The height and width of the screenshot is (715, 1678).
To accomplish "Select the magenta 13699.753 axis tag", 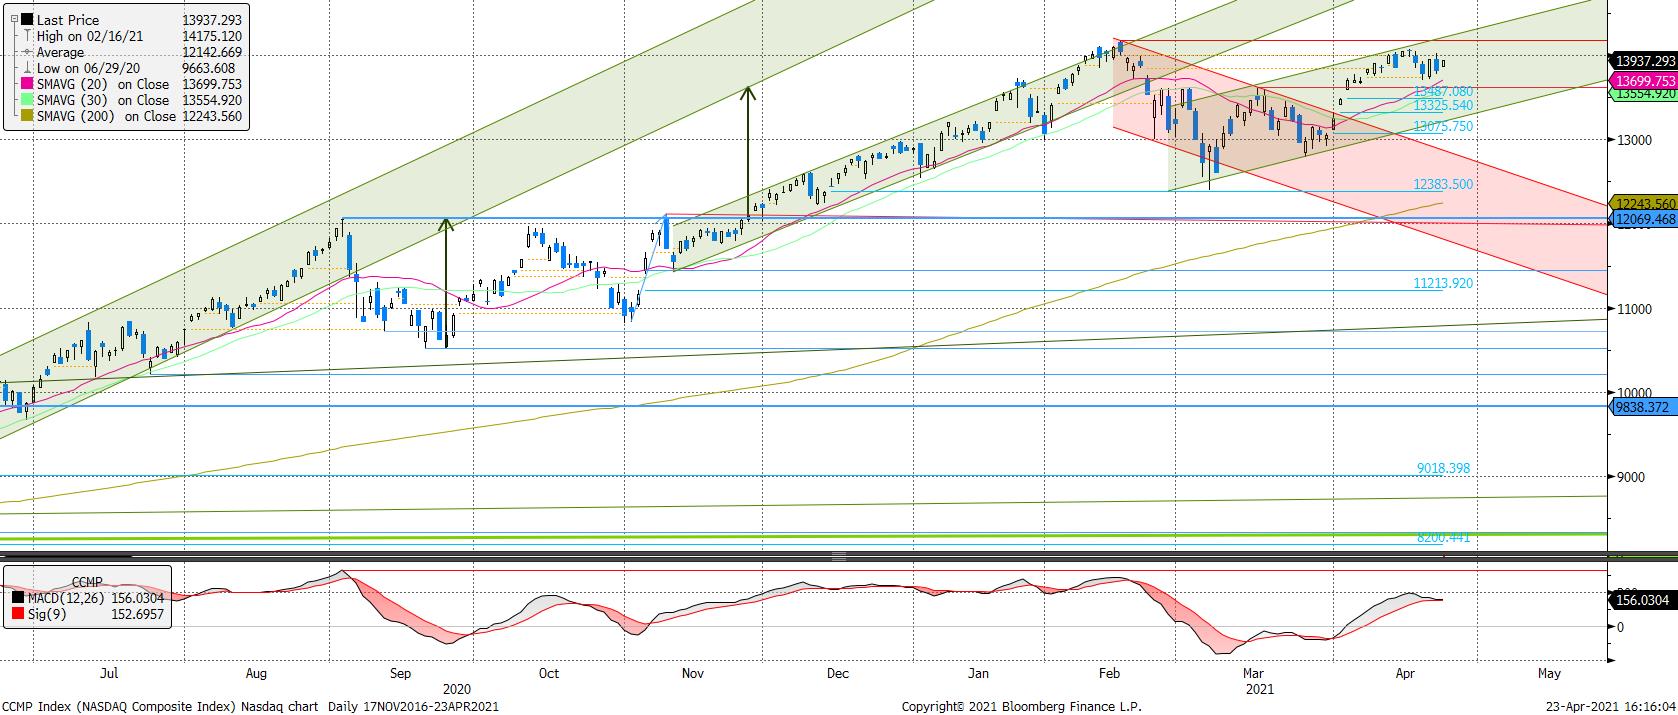I will point(1644,80).
